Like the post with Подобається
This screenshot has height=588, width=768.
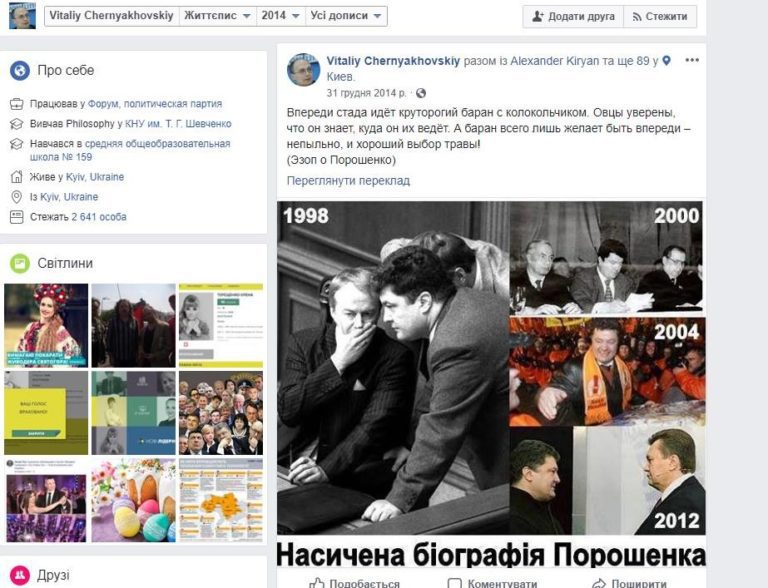click(355, 584)
